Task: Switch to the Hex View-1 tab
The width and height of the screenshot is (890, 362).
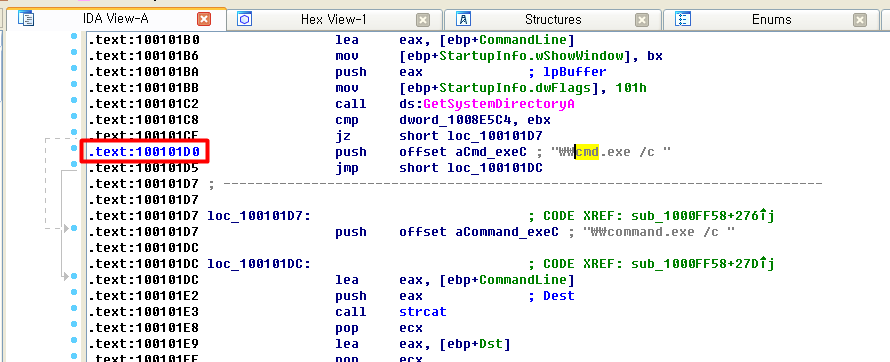Action: [334, 19]
